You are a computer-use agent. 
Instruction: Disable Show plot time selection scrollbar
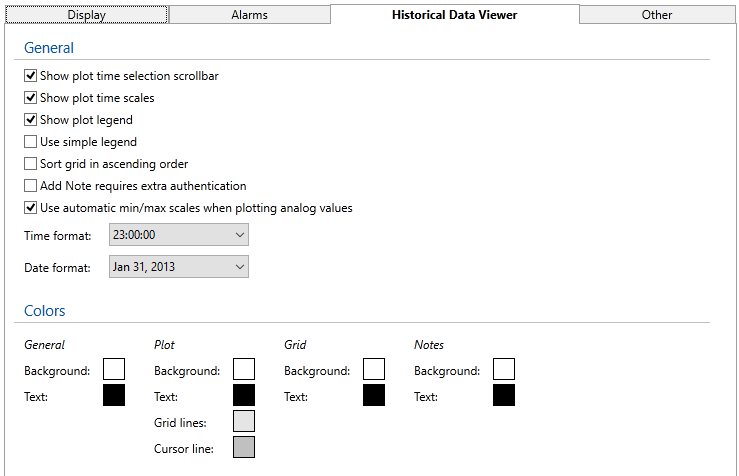coord(31,76)
